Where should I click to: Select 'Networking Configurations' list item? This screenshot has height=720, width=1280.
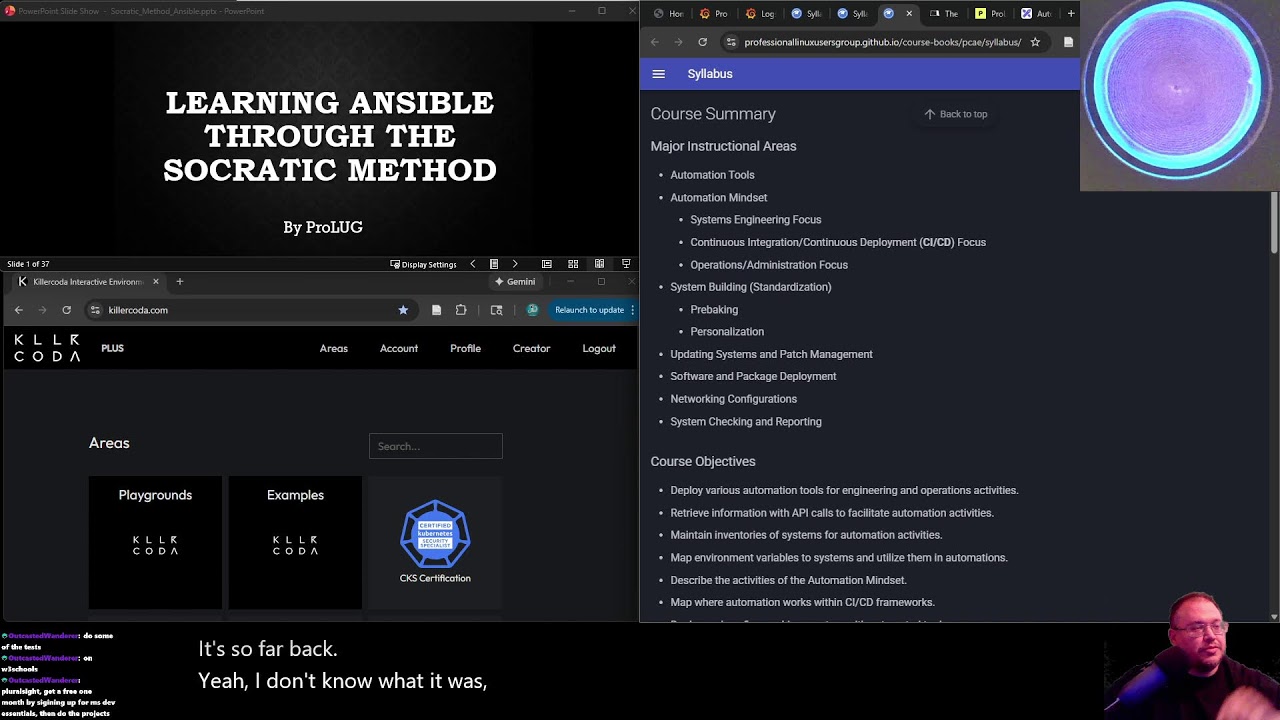(734, 399)
